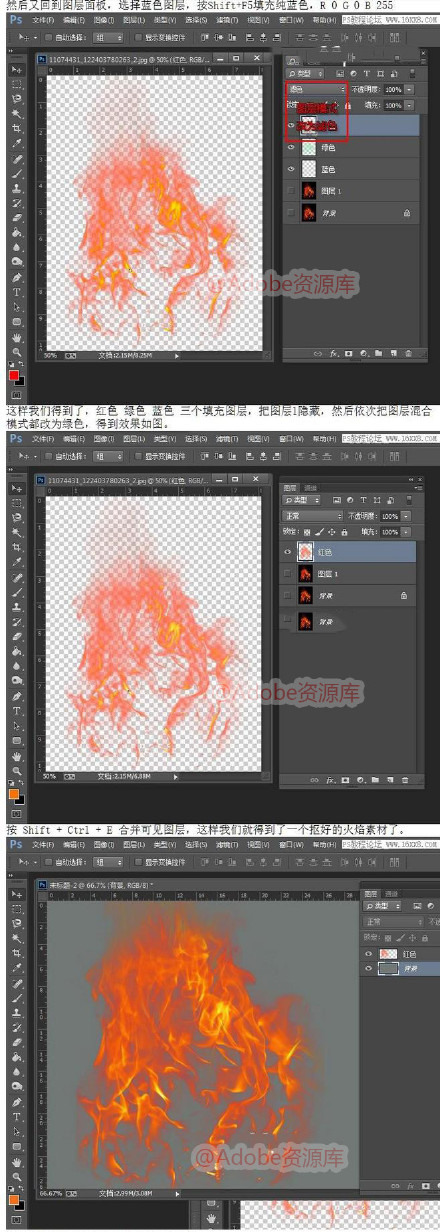Select the Rectangle shape tool in the 未标题-2 window
The width and height of the screenshot is (440, 1232).
[x=17, y=1146]
